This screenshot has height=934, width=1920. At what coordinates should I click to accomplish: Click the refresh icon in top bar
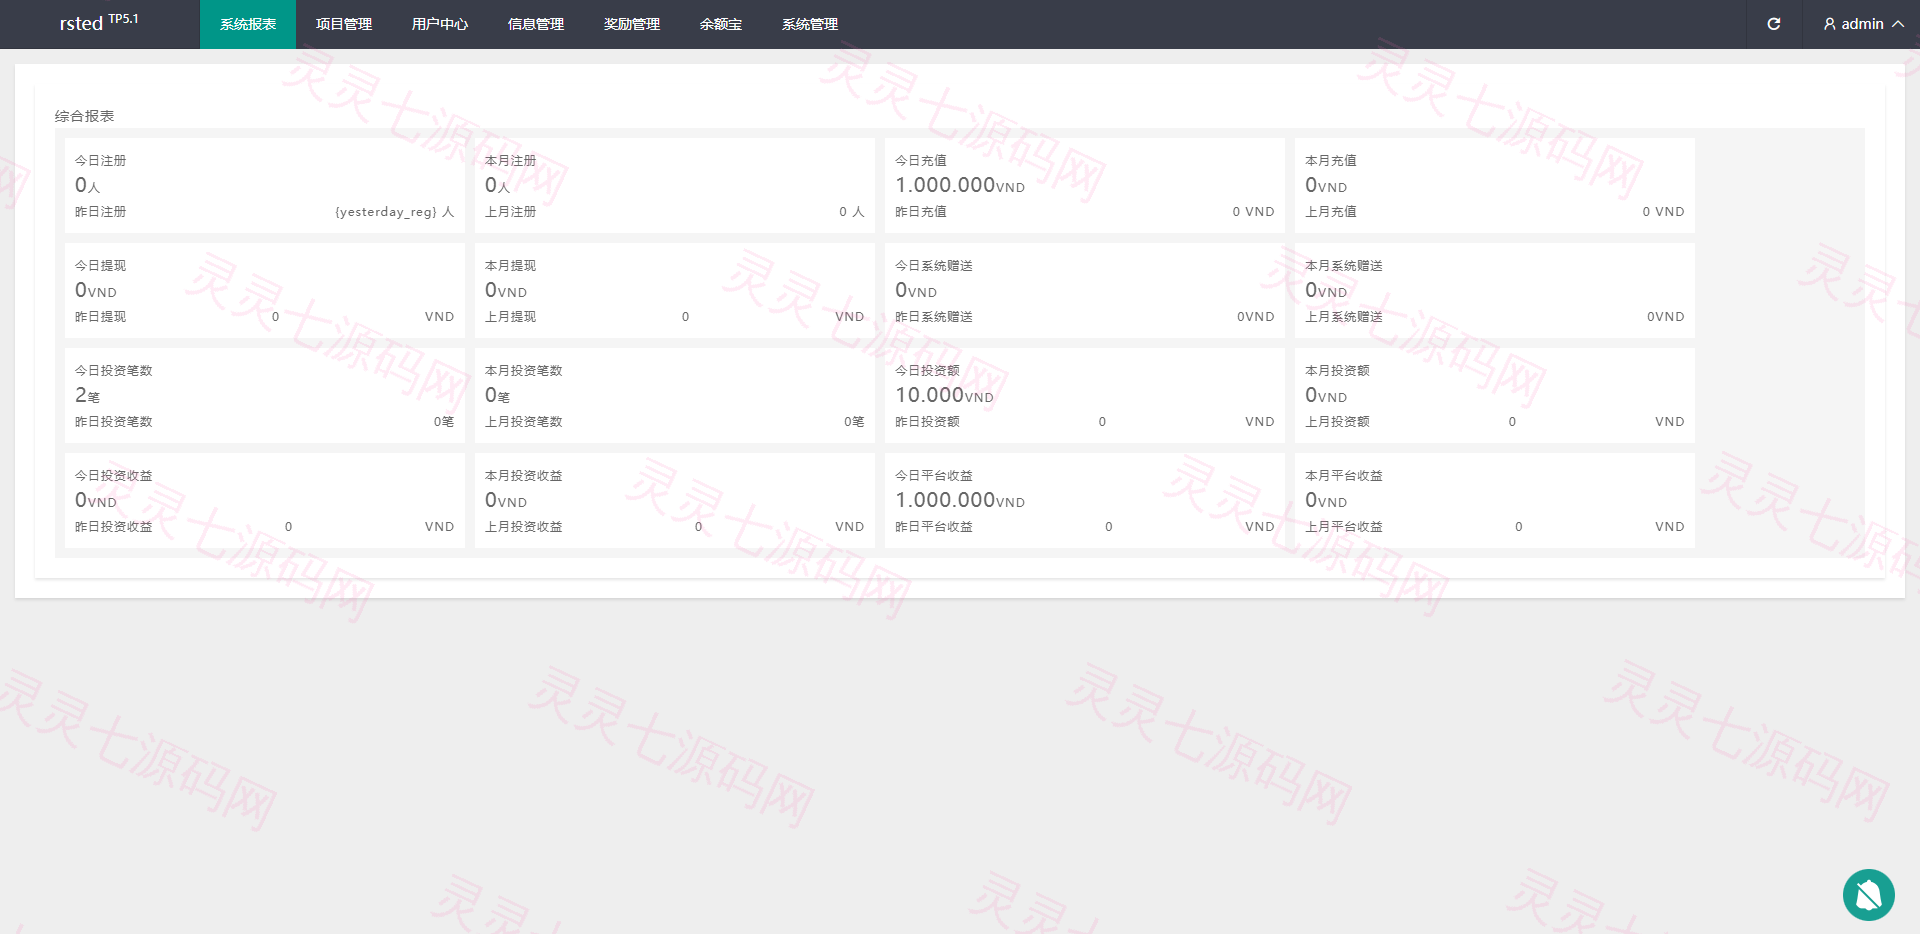click(x=1774, y=24)
